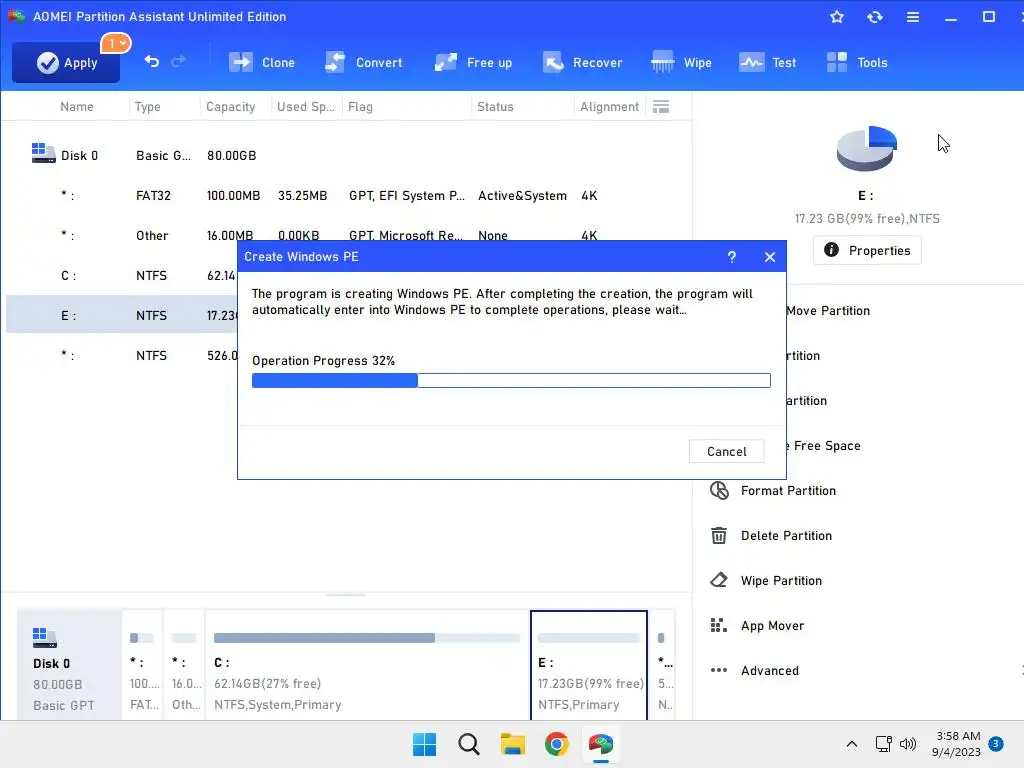The width and height of the screenshot is (1024, 768).
Task: Click the network tray icon
Action: [x=884, y=744]
